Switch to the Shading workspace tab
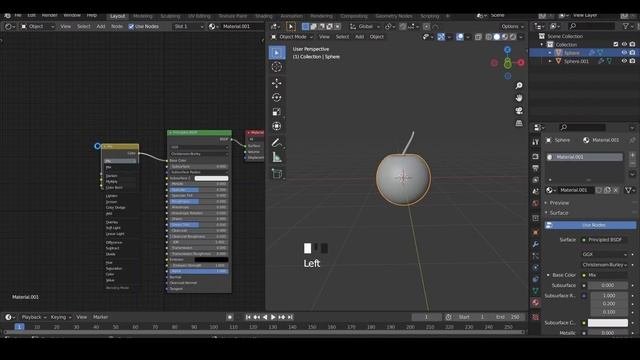The height and width of the screenshot is (360, 640). [264, 16]
